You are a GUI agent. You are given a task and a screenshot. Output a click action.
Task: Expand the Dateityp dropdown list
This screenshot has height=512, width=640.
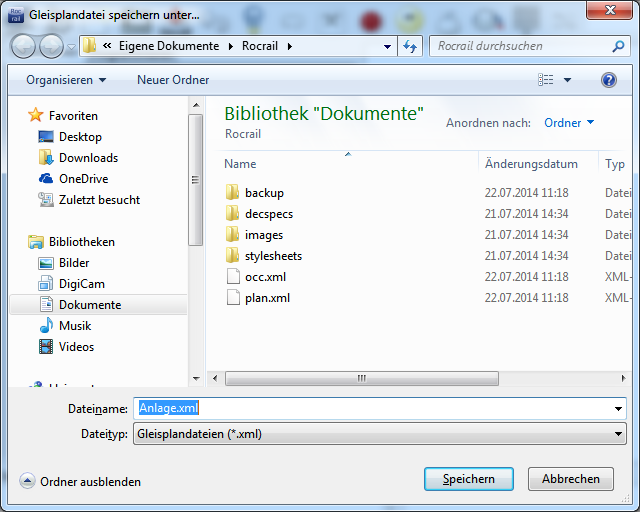point(619,434)
